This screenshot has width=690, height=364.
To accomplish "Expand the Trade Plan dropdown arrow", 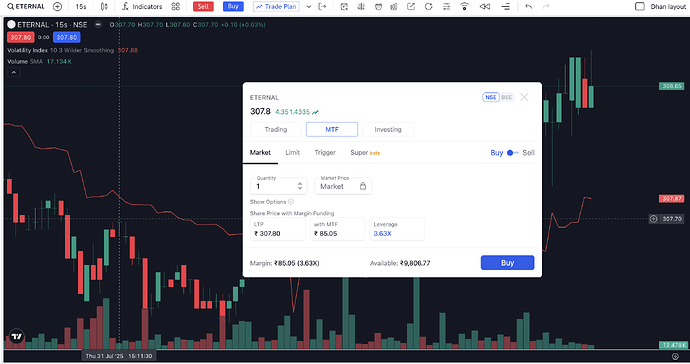I will (x=308, y=7).
